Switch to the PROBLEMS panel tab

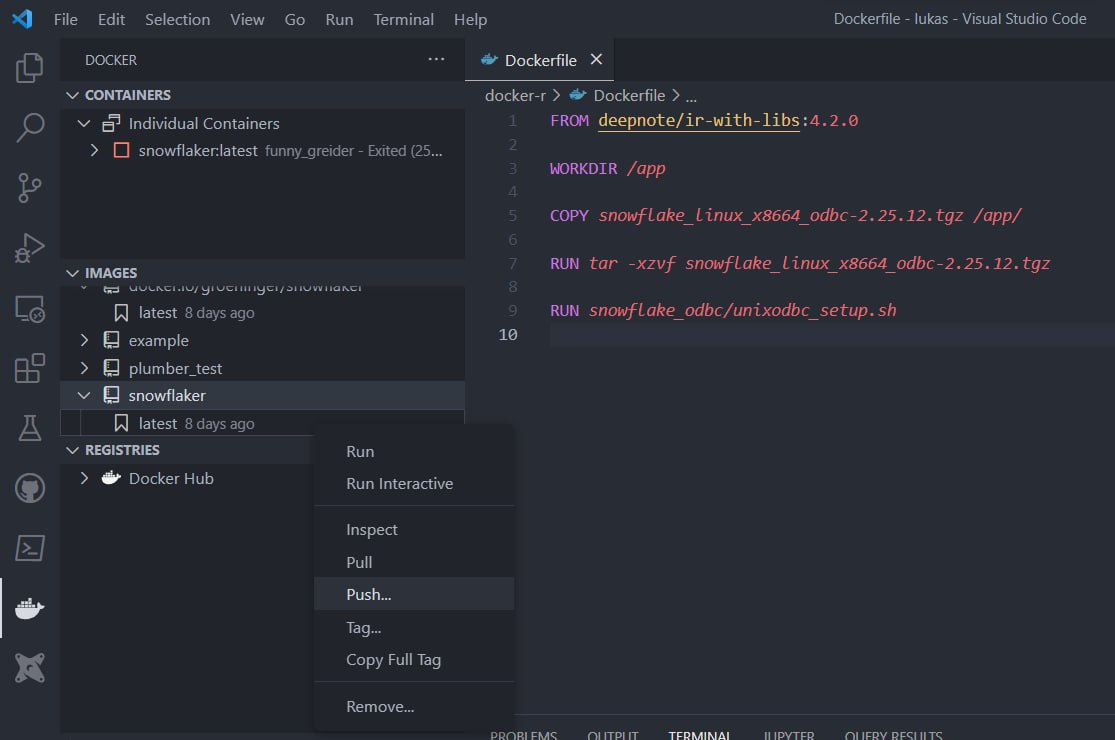(x=523, y=734)
